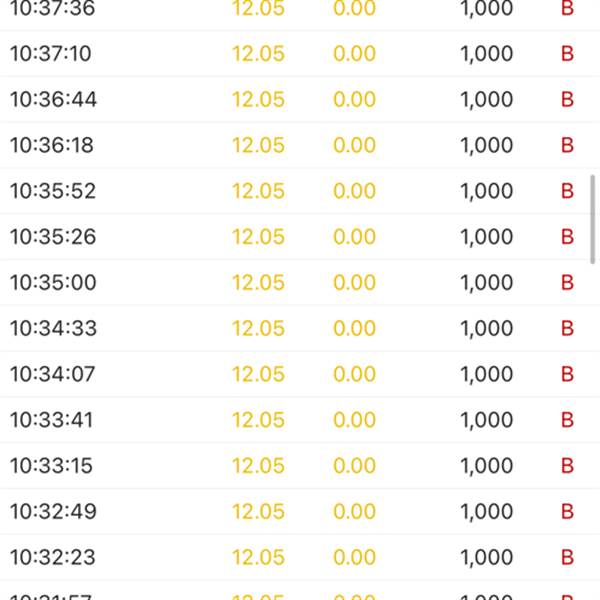Tap the B indicator for the 10:35:26 trade
Screen dimensions: 600x600
(x=567, y=237)
